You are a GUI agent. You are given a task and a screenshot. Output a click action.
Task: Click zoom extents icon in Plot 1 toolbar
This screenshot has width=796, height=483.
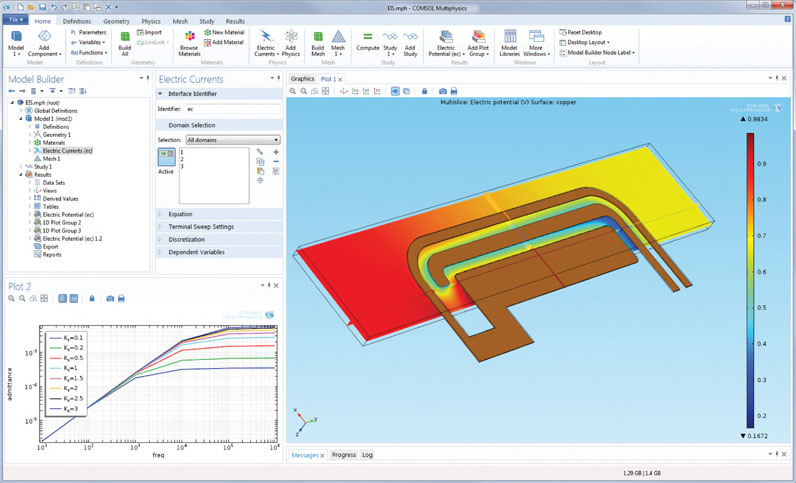coord(325,91)
